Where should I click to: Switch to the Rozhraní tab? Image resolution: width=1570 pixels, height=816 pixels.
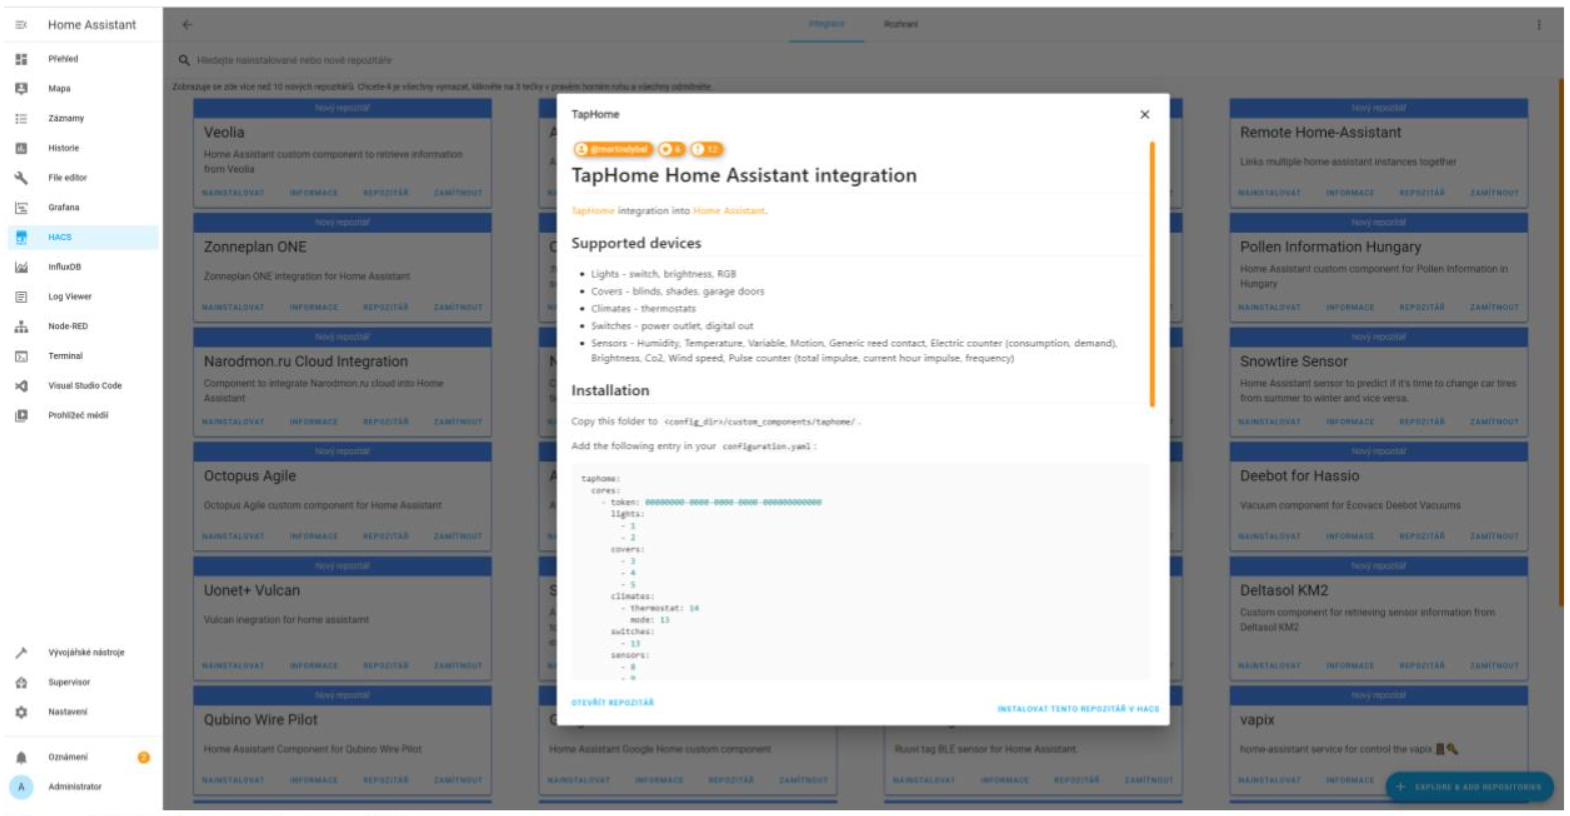tap(900, 24)
